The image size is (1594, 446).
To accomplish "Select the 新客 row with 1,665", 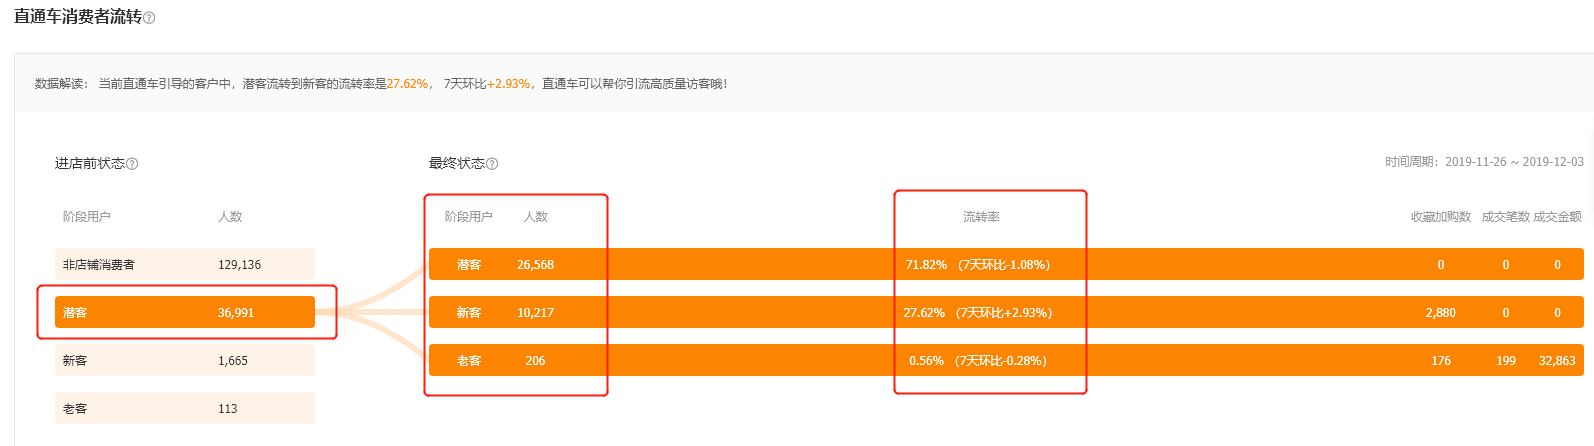I will pyautogui.click(x=185, y=360).
